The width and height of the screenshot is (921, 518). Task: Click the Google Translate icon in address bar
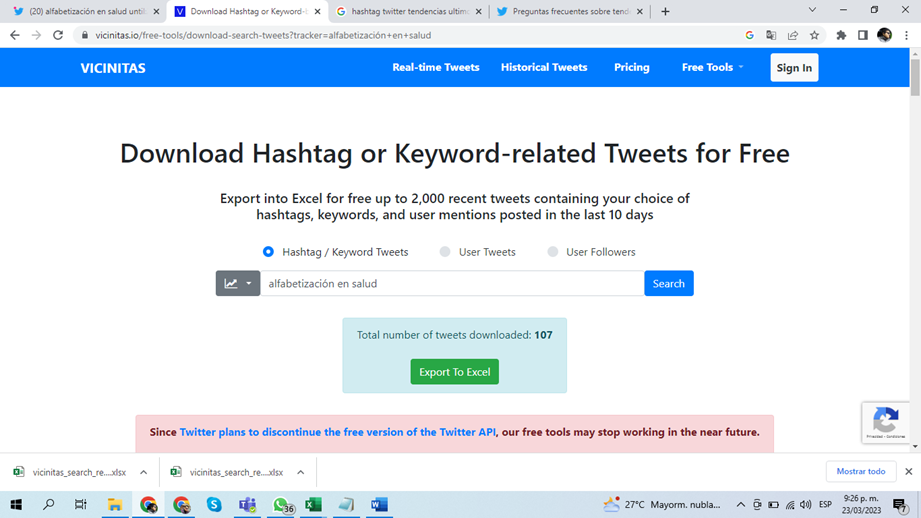click(771, 35)
